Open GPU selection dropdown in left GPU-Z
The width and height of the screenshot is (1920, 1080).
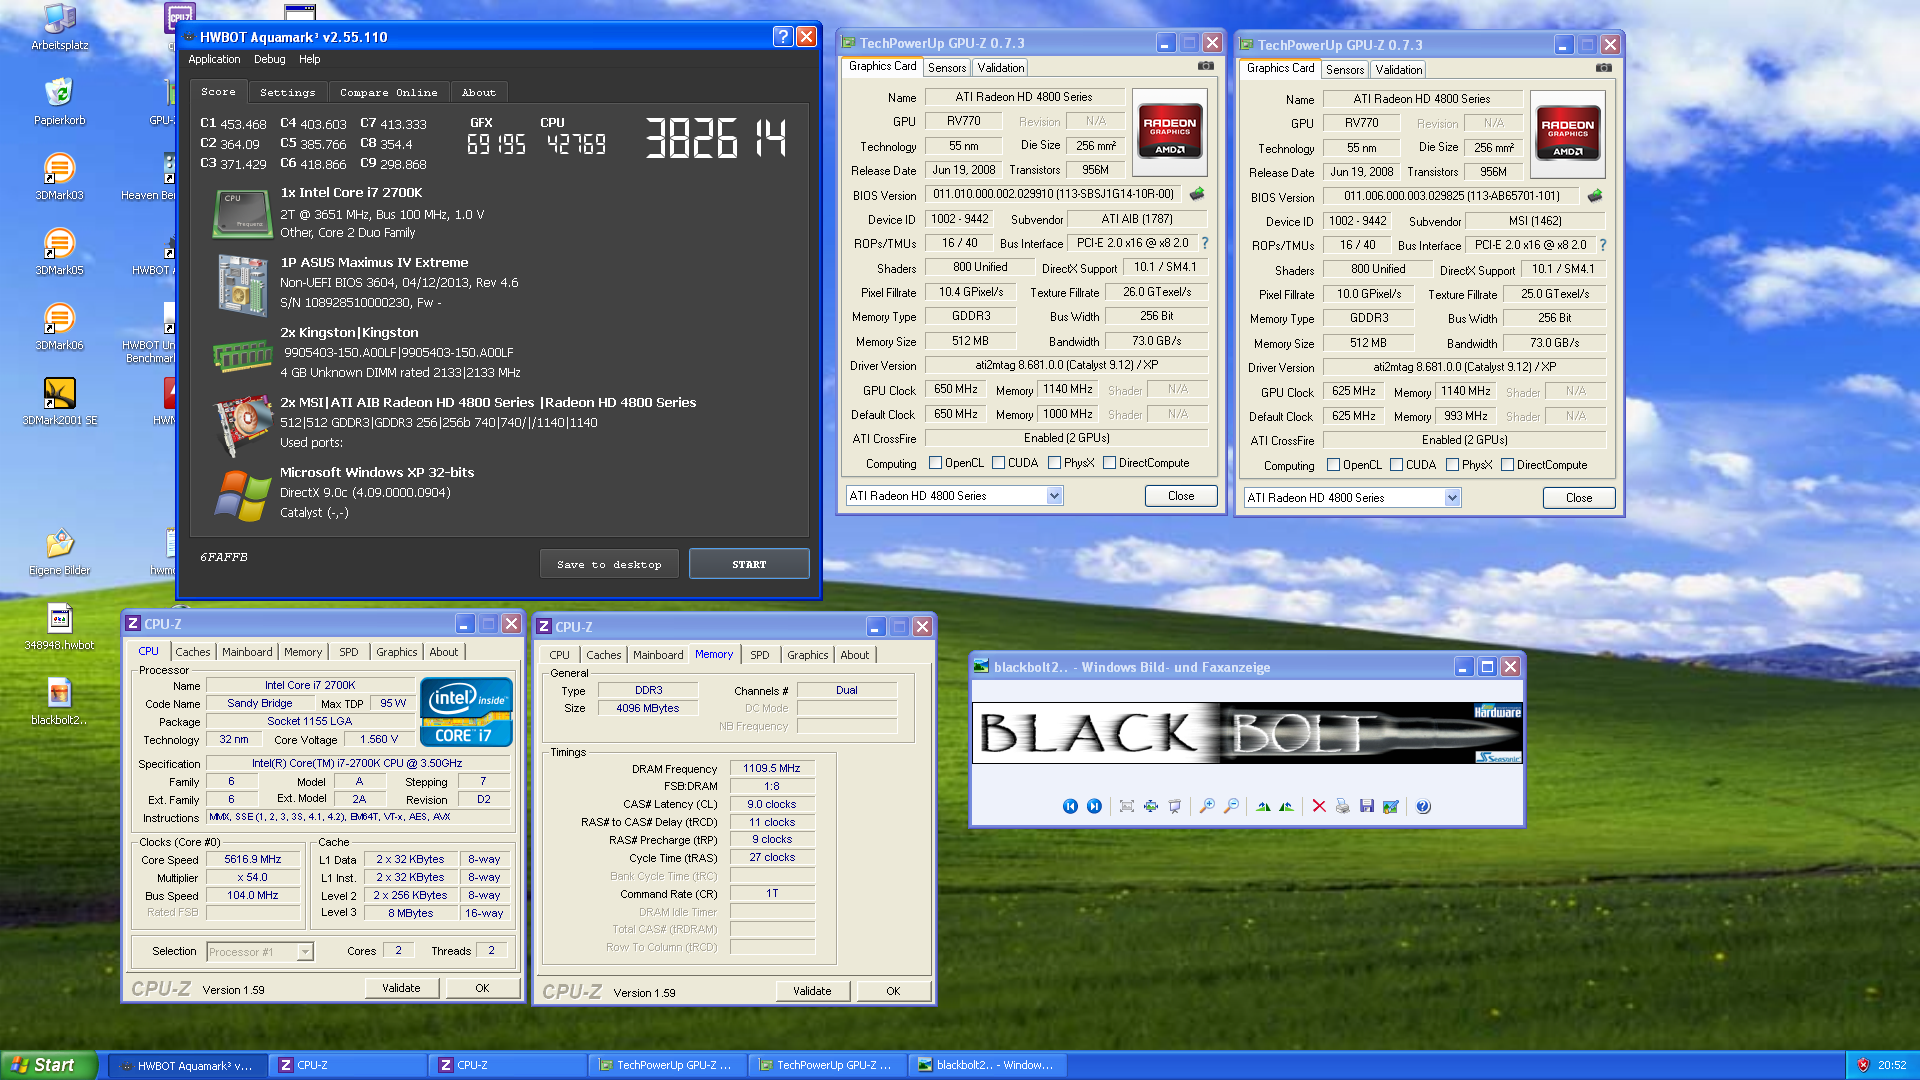coord(1054,496)
